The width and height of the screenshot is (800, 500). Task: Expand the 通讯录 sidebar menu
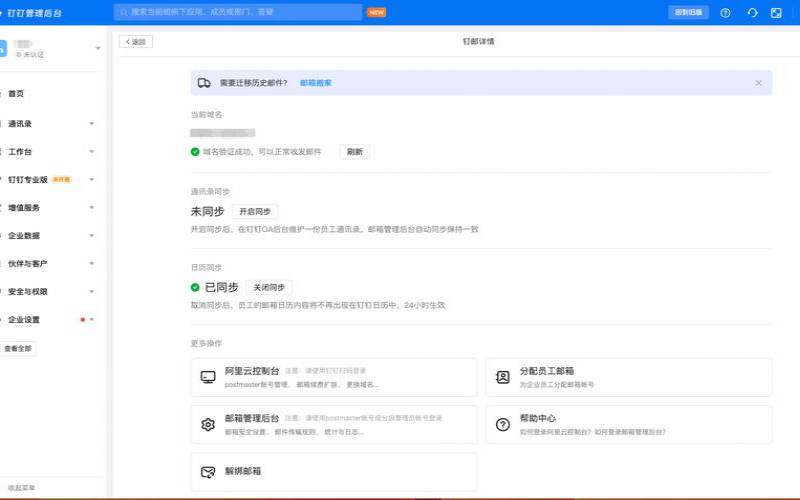[92, 123]
